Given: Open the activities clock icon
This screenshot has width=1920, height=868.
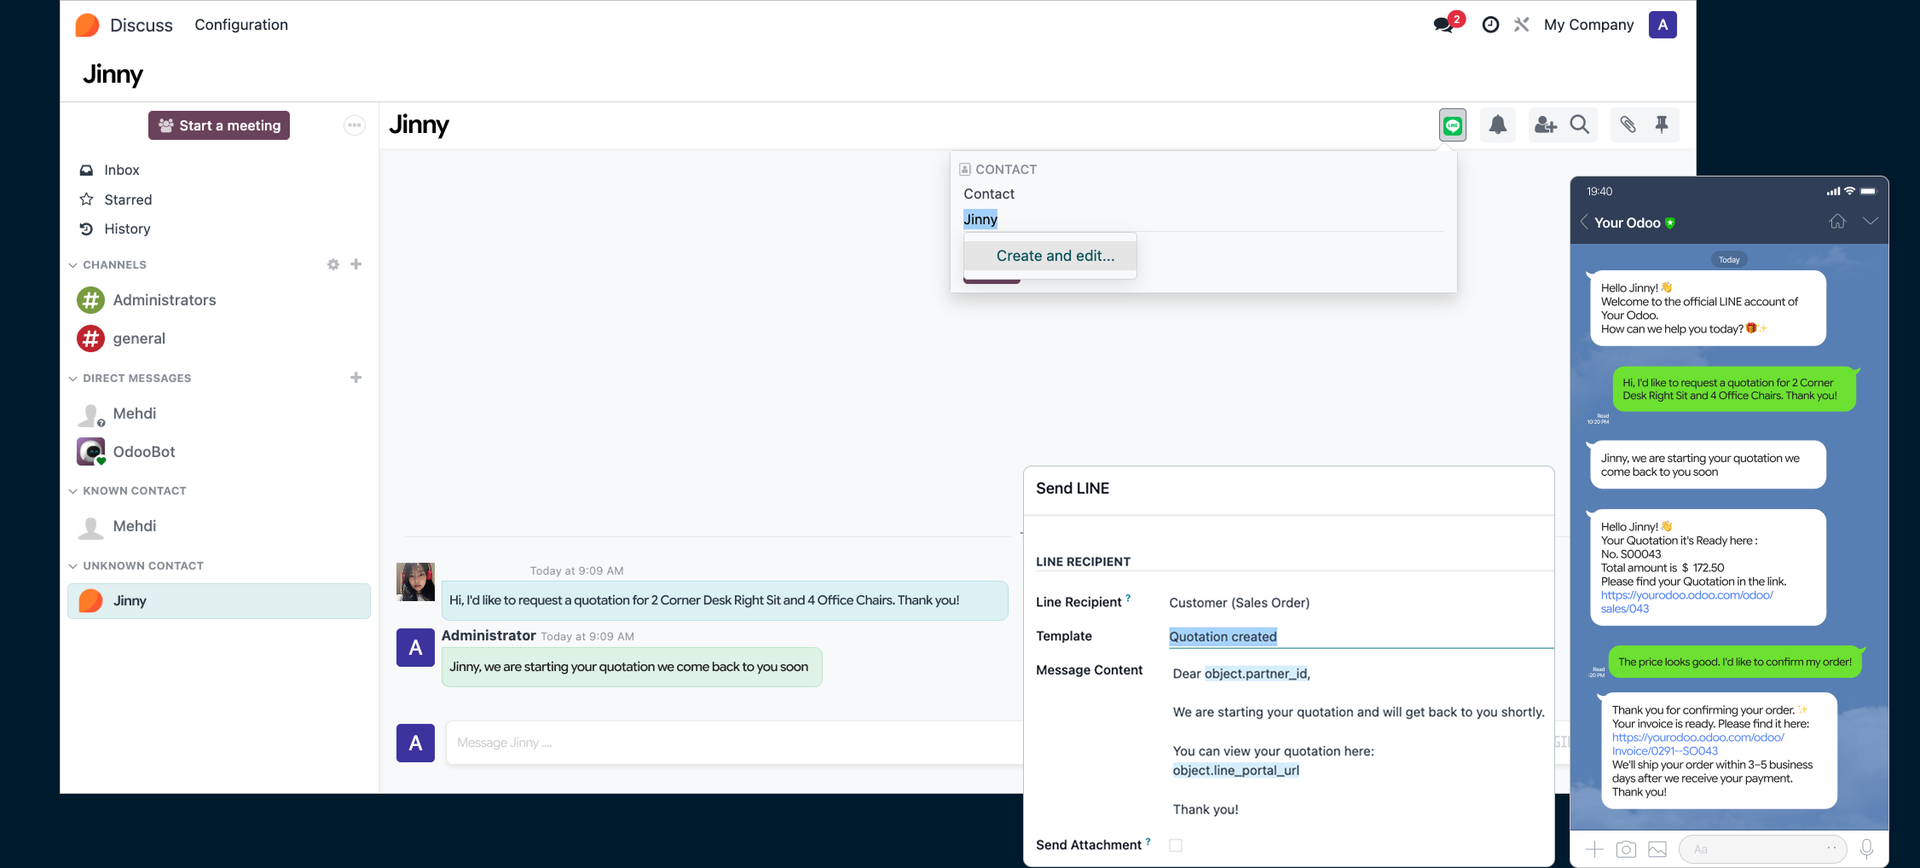Looking at the screenshot, I should click(x=1490, y=25).
